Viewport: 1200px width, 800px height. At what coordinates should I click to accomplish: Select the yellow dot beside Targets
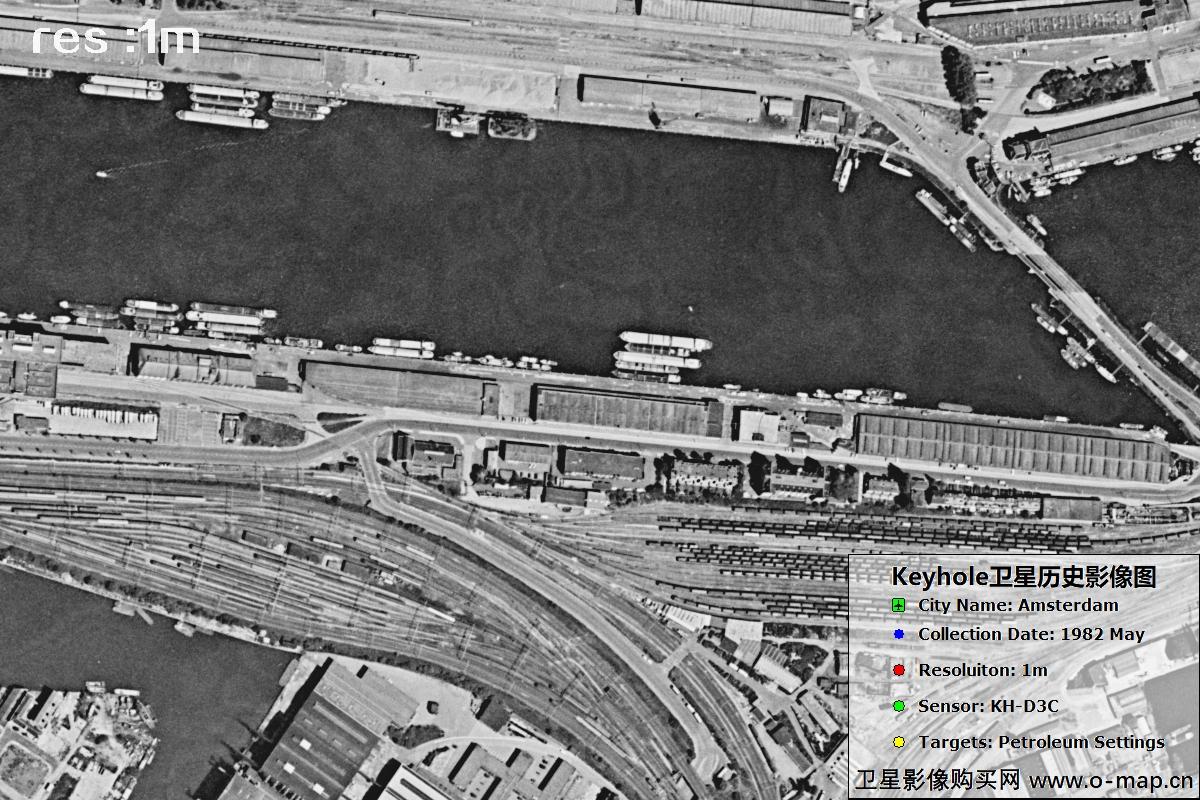pyautogui.click(x=898, y=742)
